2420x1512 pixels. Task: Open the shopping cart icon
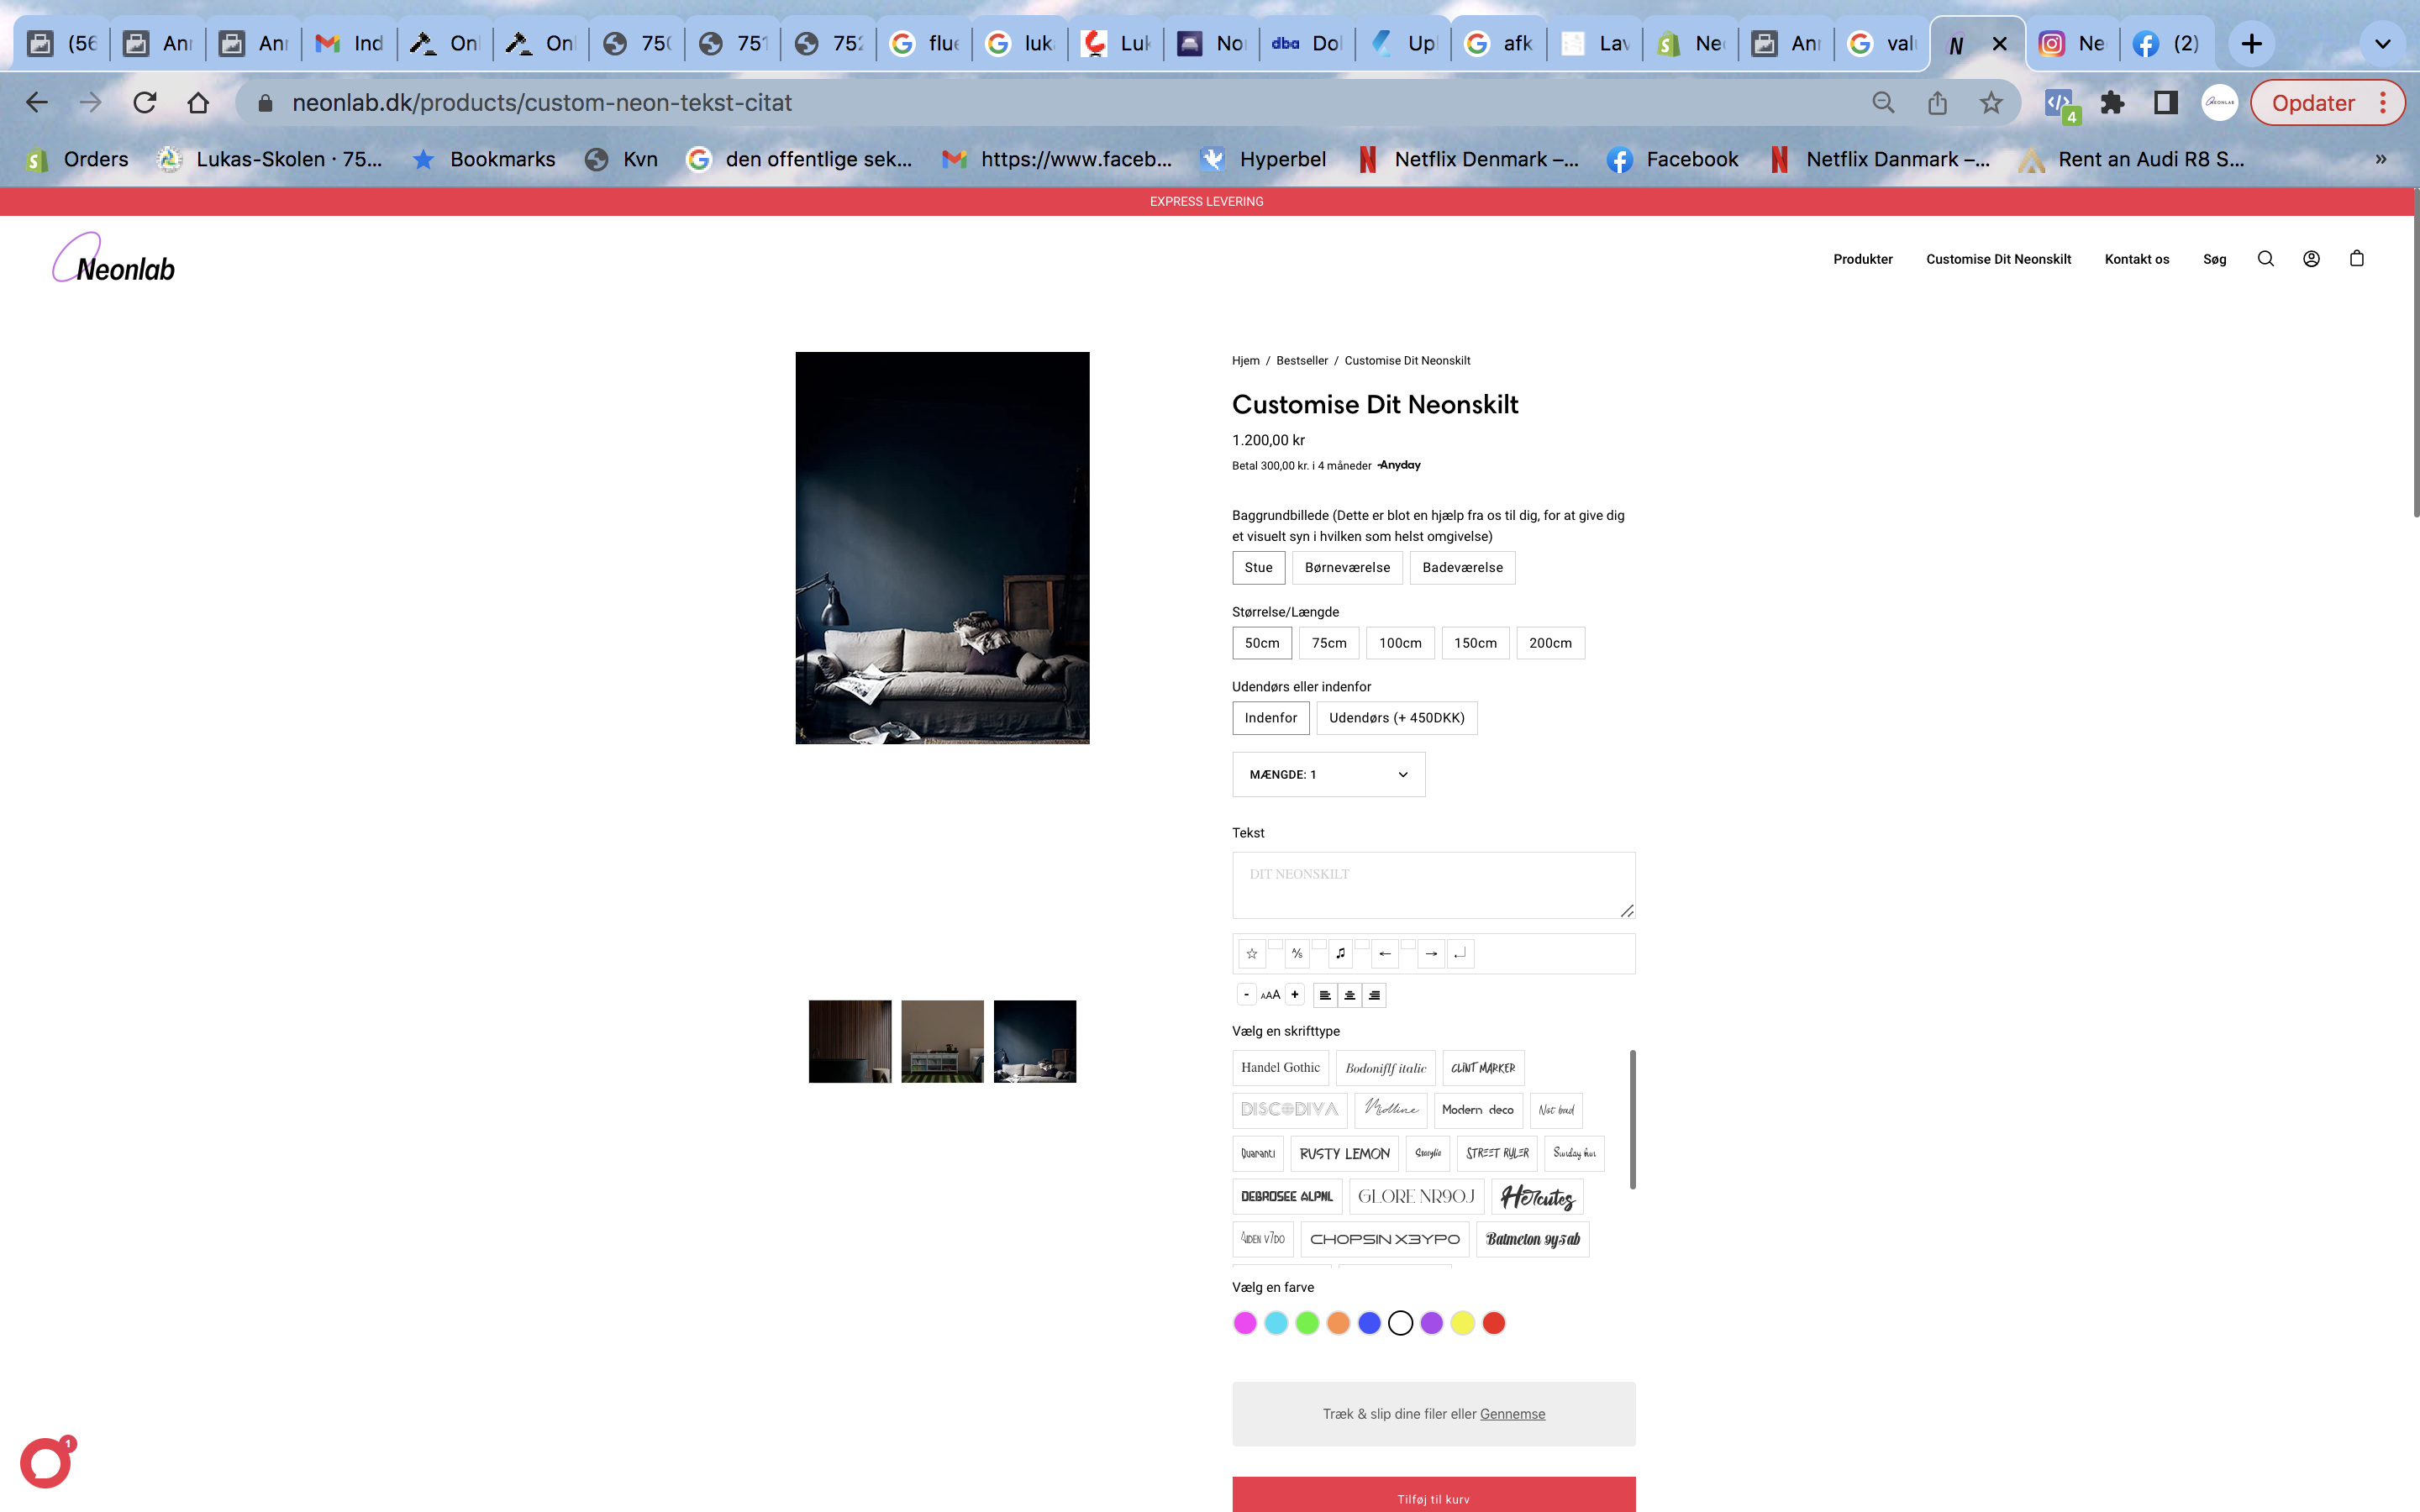click(x=2357, y=259)
